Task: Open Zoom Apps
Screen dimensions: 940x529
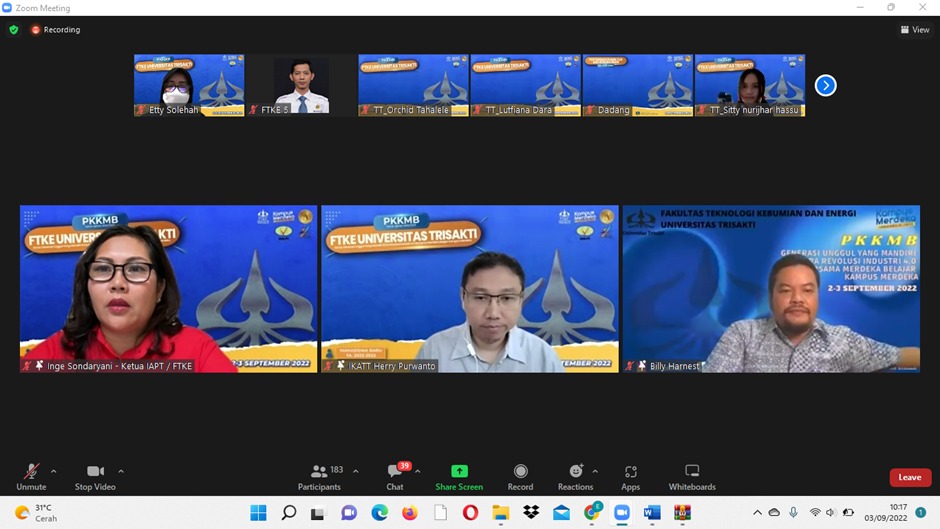Action: tap(631, 477)
